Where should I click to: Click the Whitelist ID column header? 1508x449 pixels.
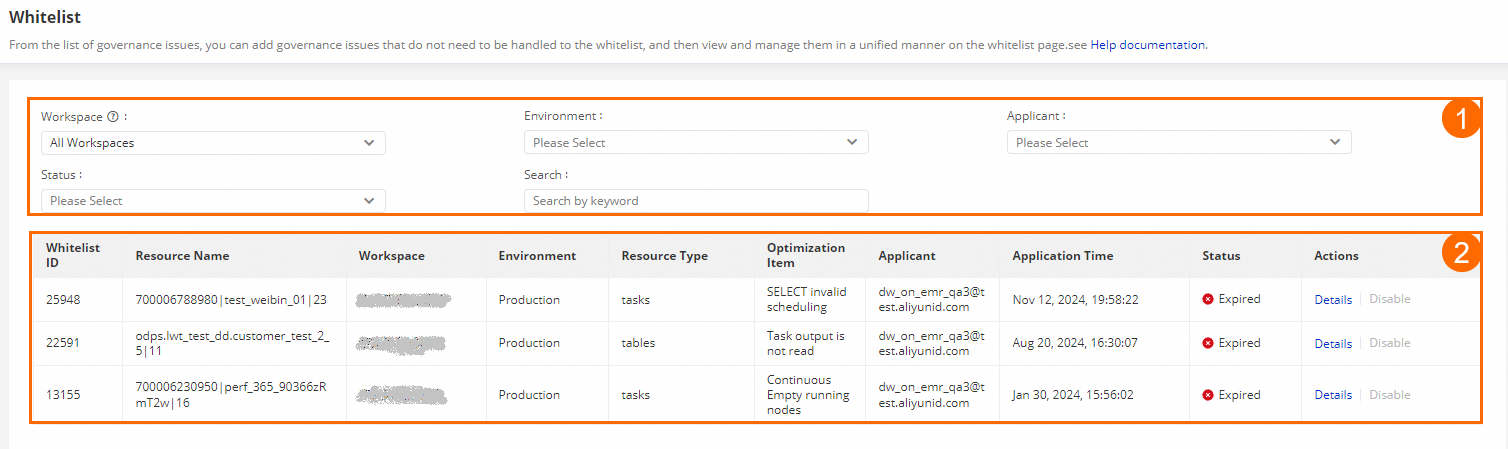[73, 256]
